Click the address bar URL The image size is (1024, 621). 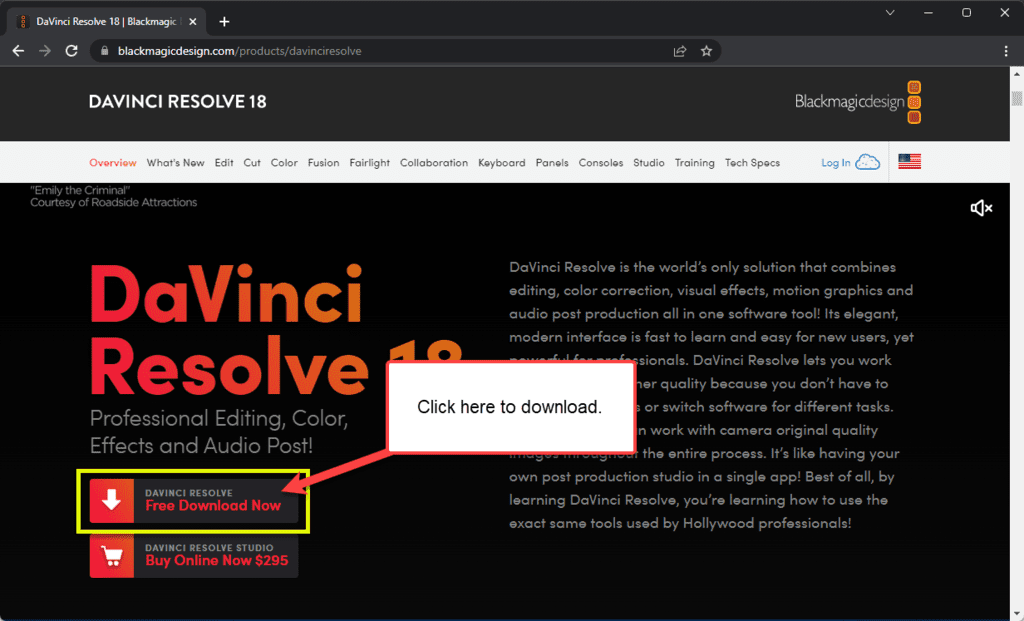[x=239, y=51]
